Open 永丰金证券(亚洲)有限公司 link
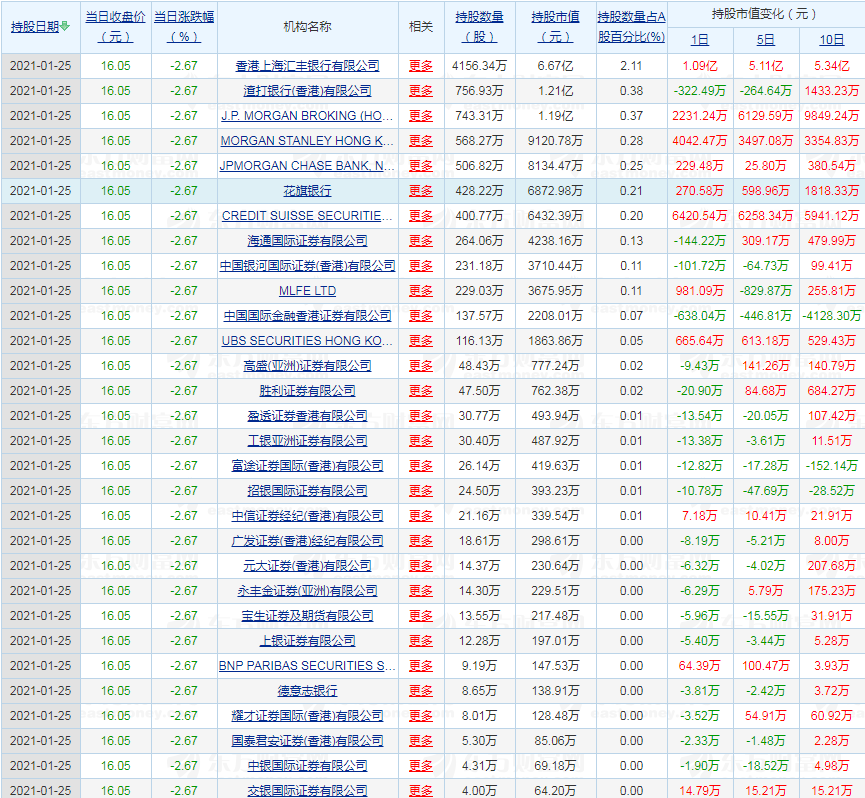 [x=307, y=591]
